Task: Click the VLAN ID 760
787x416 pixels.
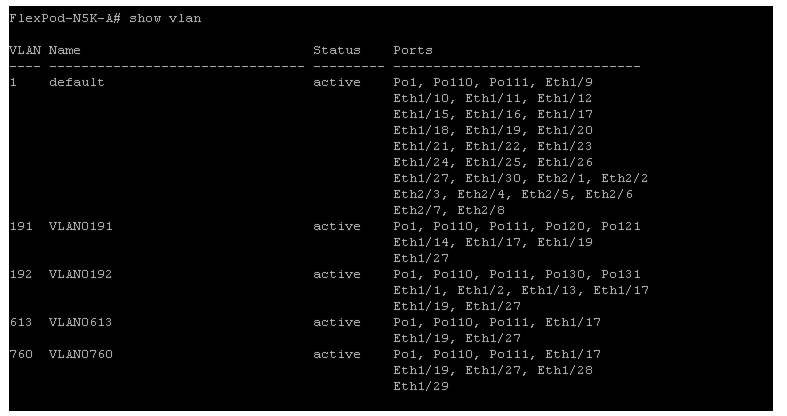Action: coord(21,354)
